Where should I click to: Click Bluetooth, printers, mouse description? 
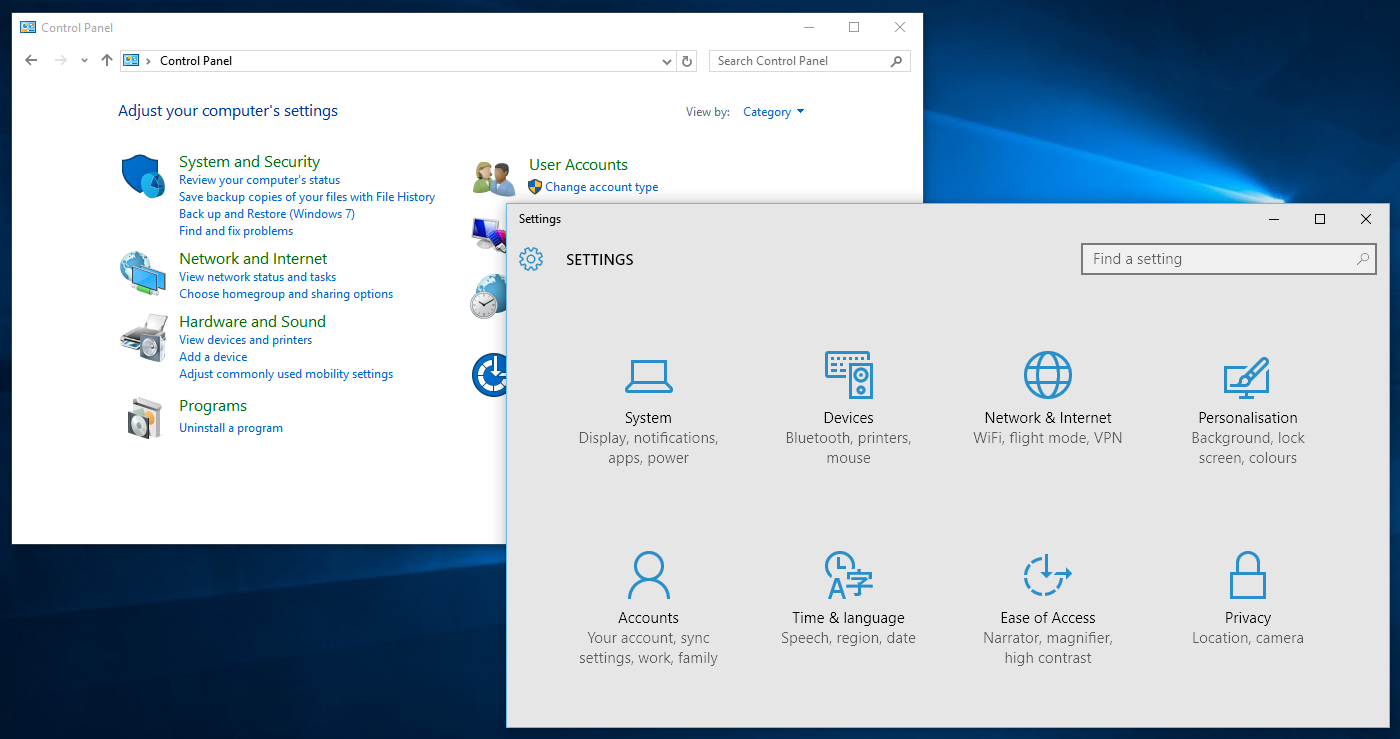(x=848, y=448)
